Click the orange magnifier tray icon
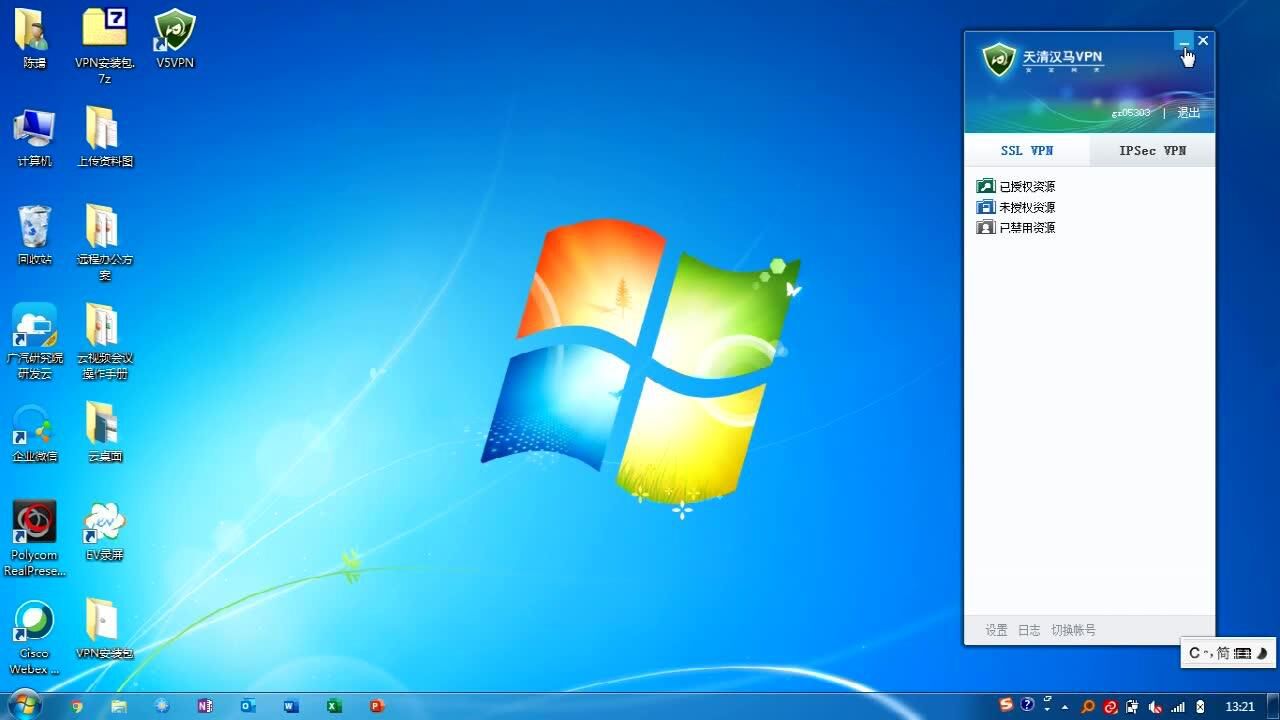1280x720 pixels. click(1088, 706)
